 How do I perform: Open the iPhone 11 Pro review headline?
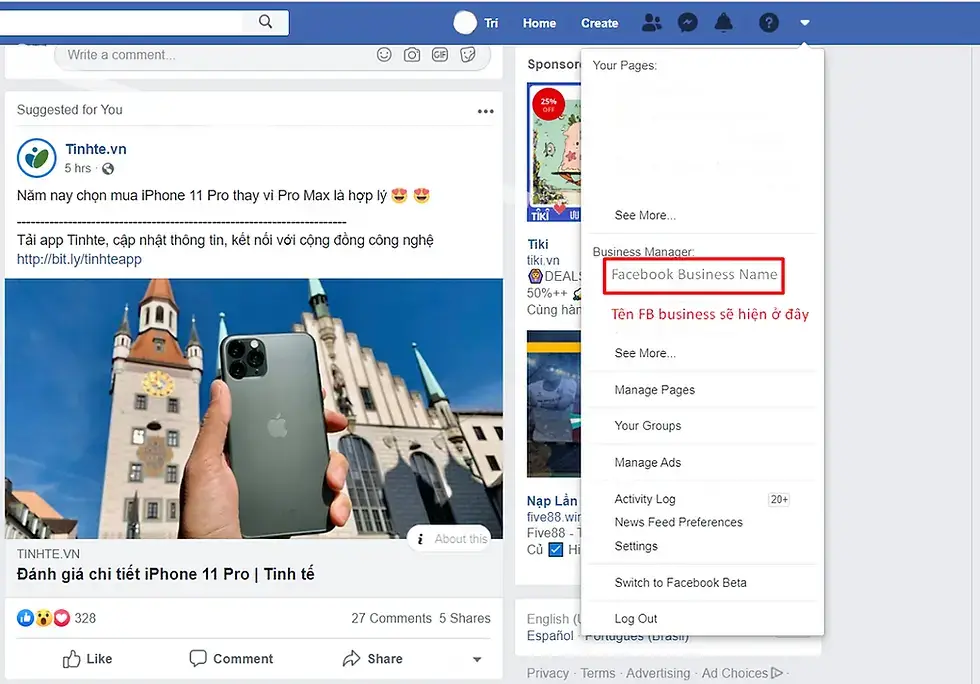[x=166, y=574]
